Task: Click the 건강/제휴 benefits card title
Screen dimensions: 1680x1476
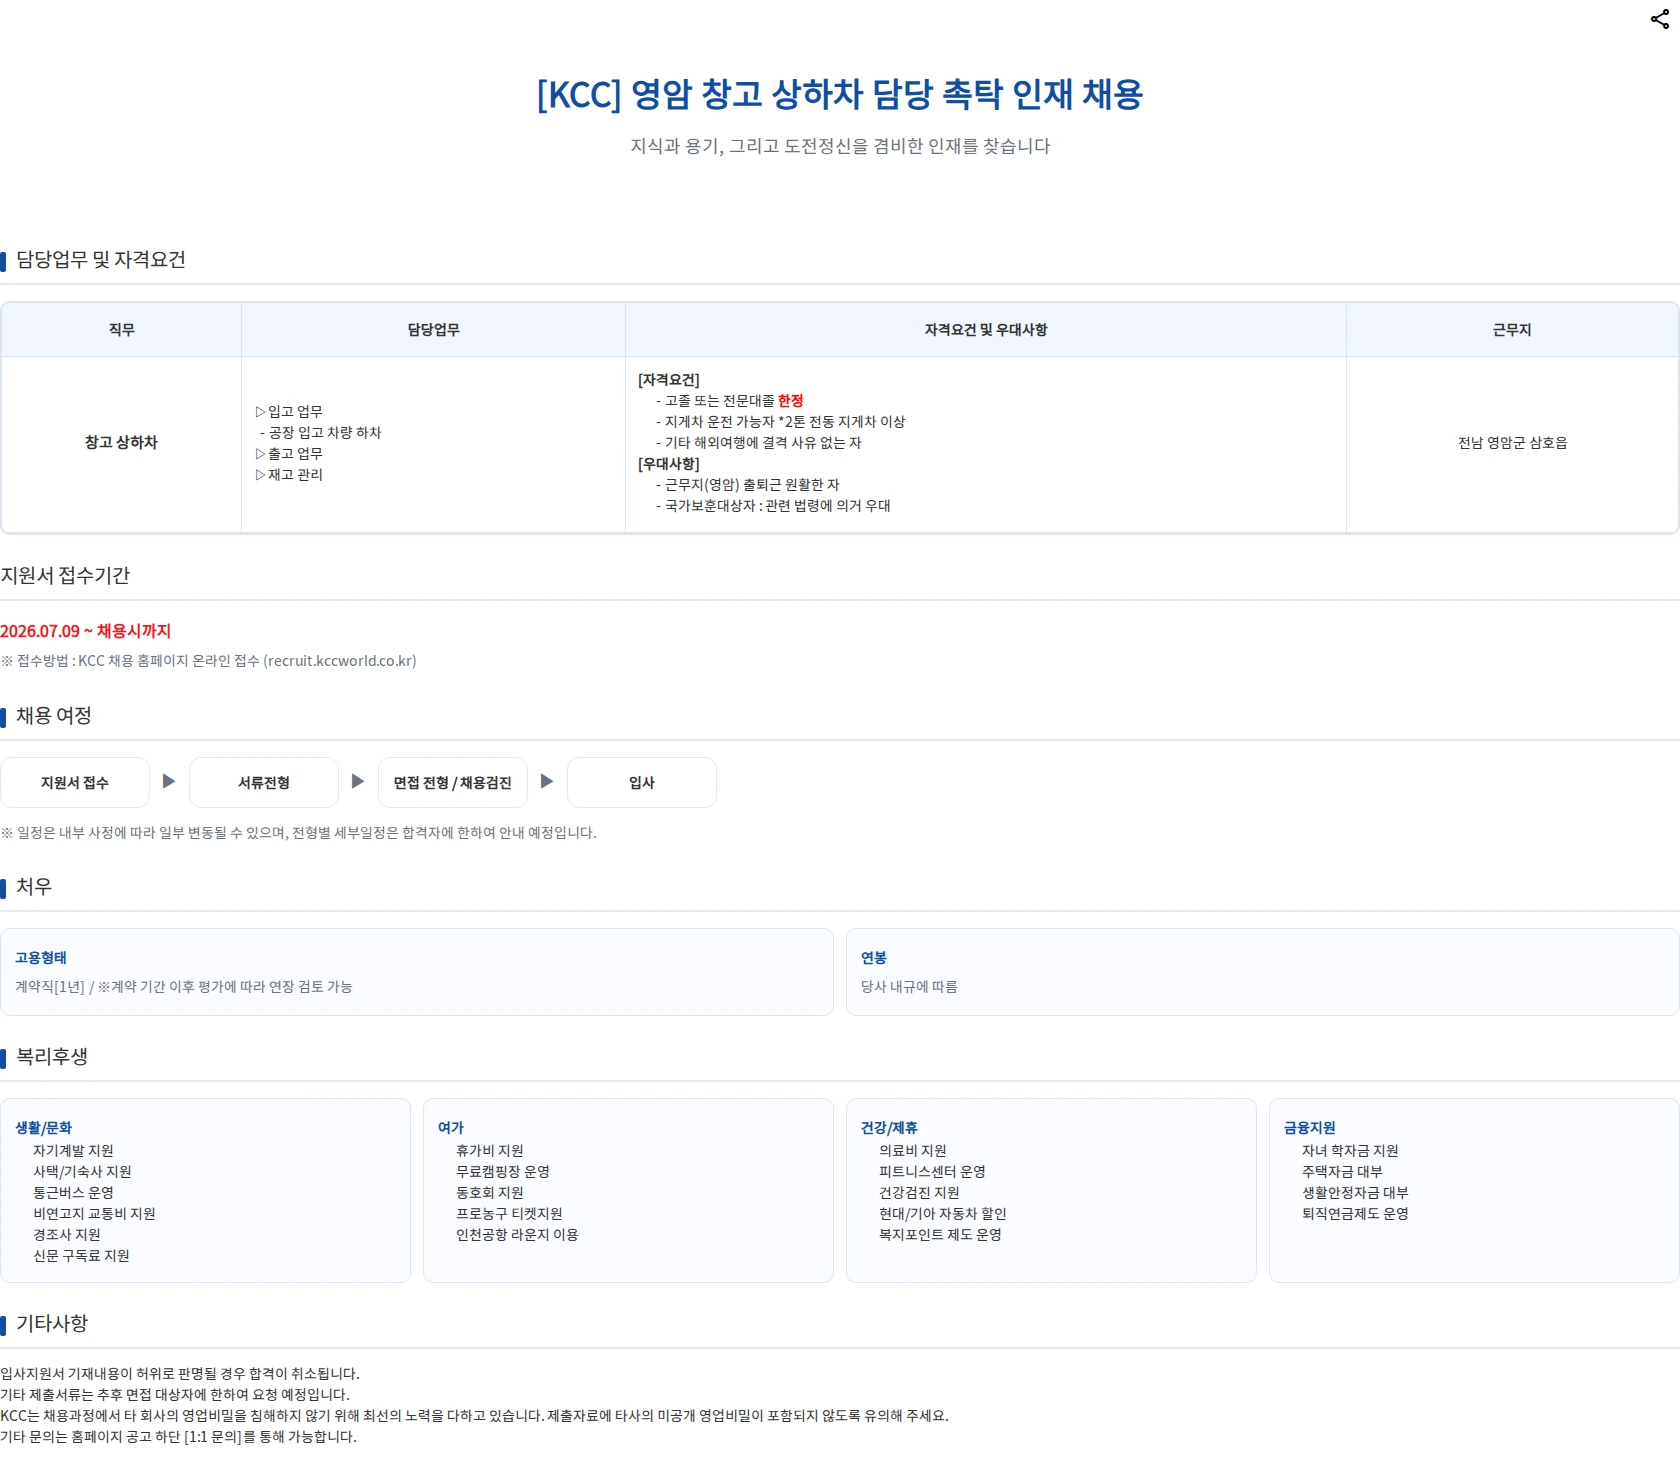Action: coord(889,1128)
